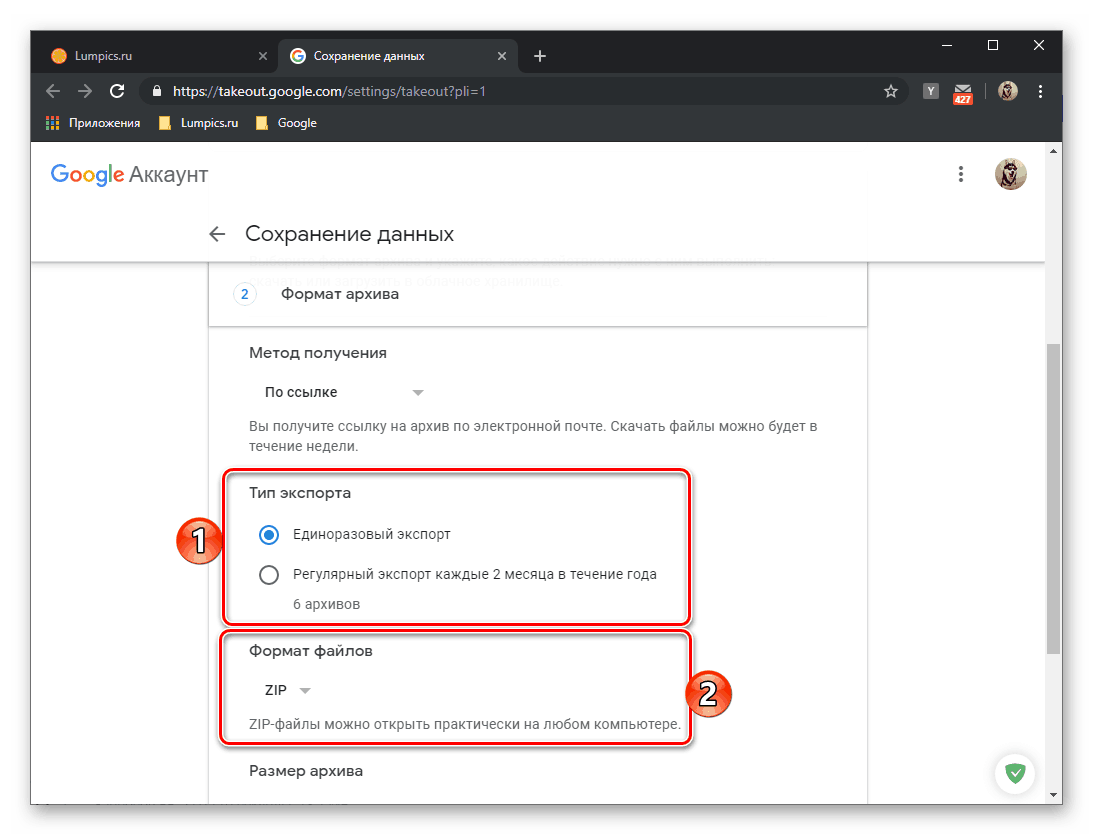Open the account page three-dot menu
Screen dimensions: 1093x835
(x=961, y=173)
